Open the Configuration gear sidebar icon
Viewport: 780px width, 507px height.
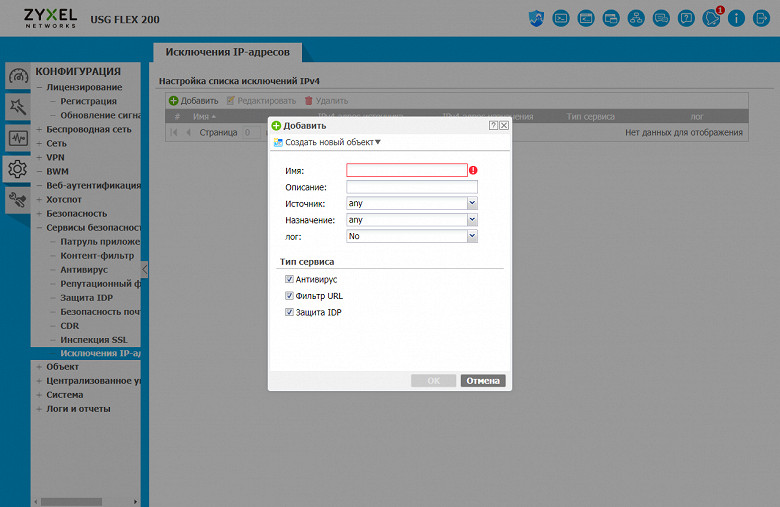point(17,169)
